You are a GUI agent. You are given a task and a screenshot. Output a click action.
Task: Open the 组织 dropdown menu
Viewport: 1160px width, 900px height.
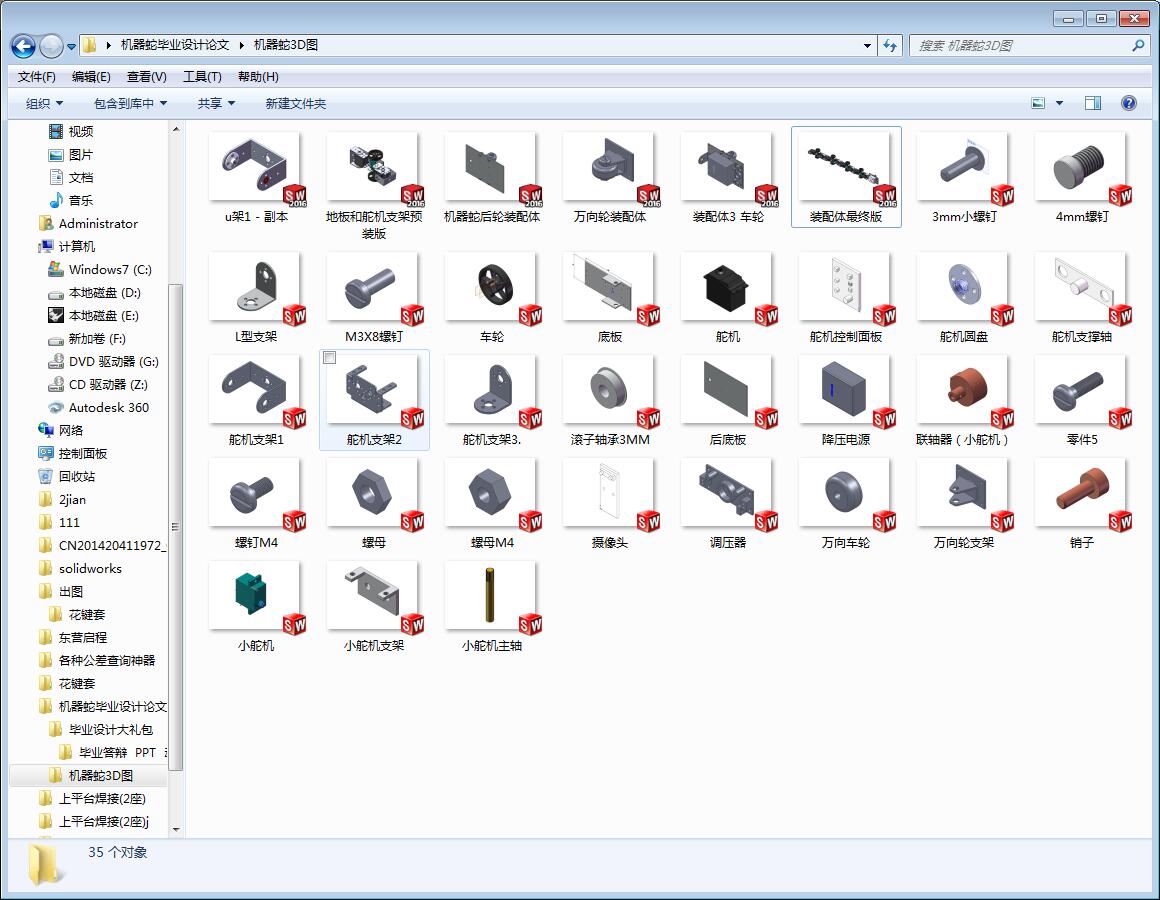pyautogui.click(x=44, y=104)
